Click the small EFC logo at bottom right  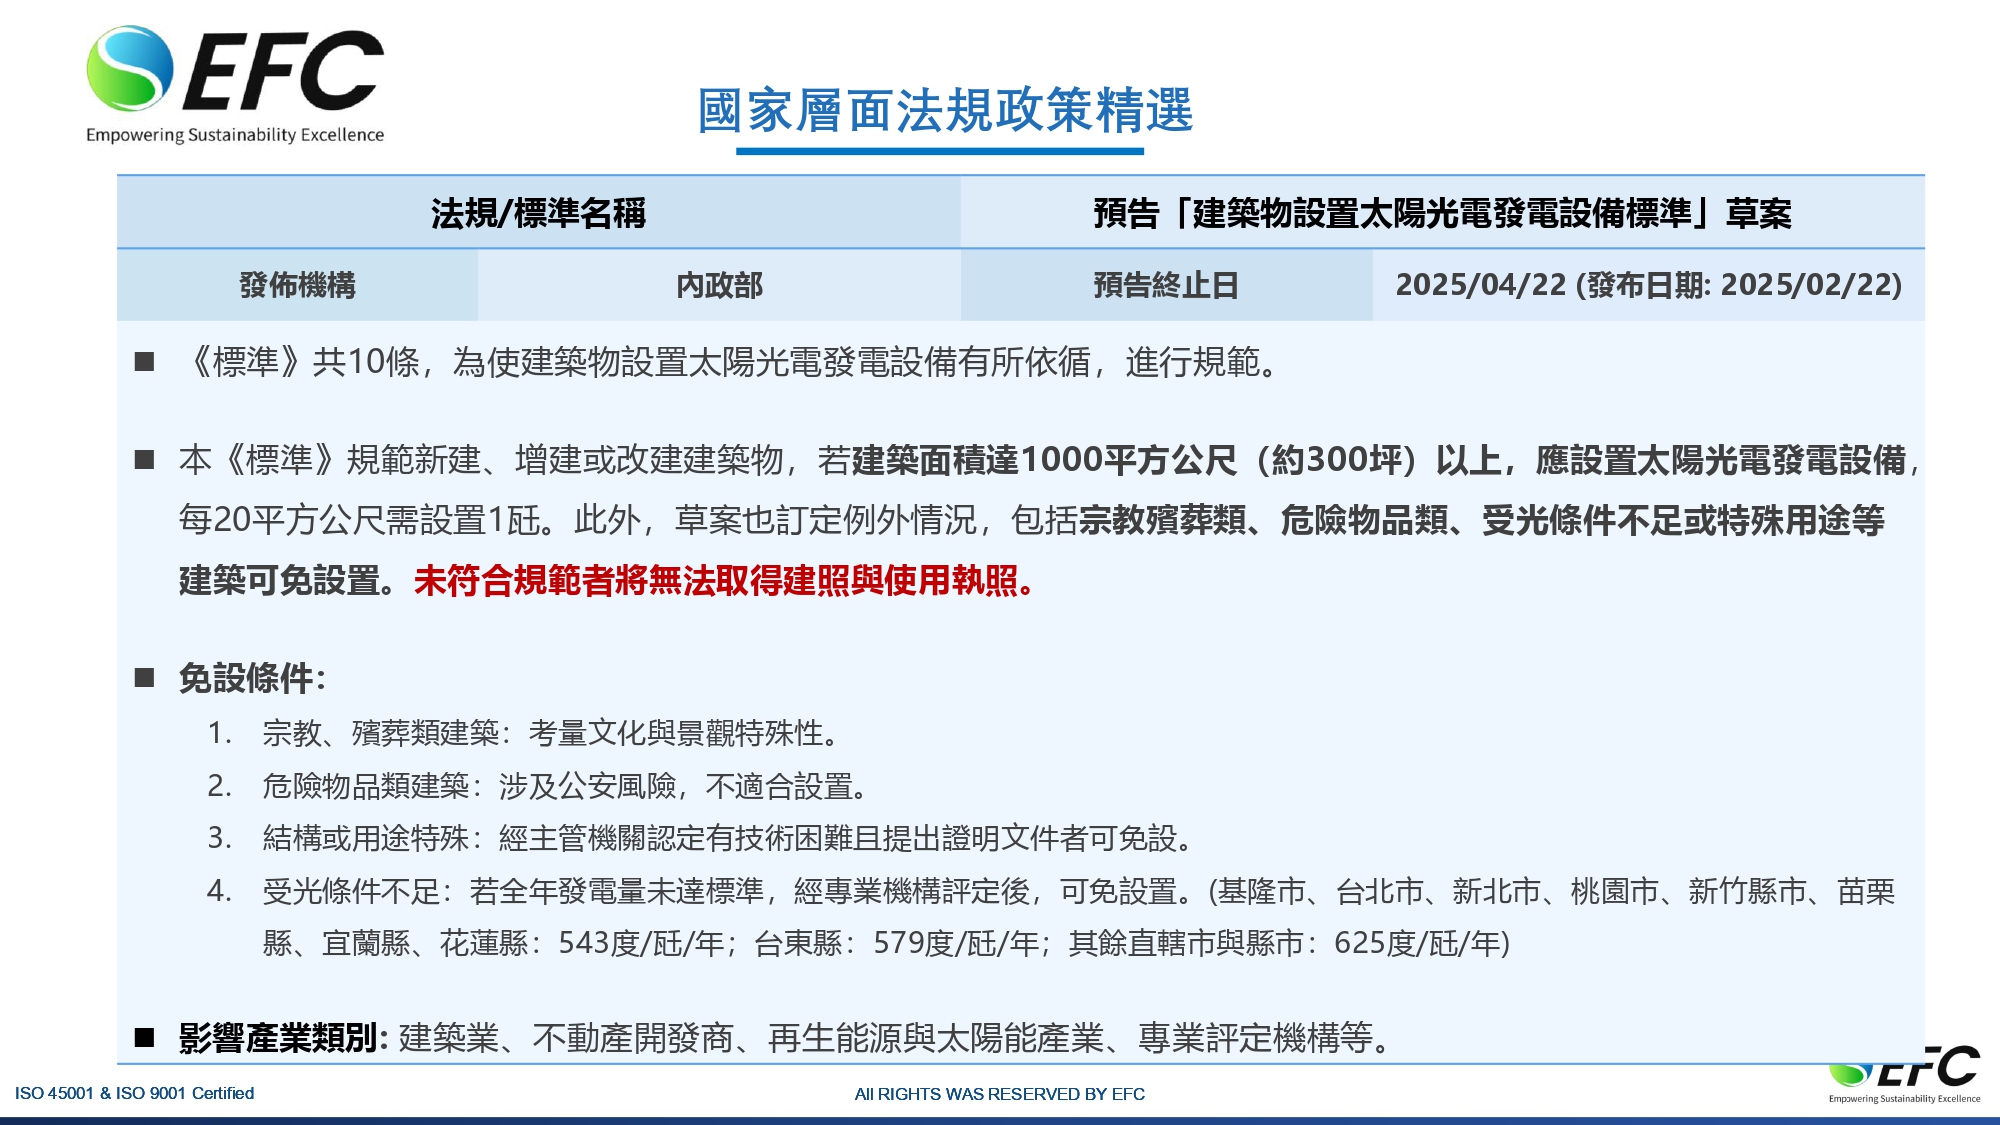pos(1905,1075)
